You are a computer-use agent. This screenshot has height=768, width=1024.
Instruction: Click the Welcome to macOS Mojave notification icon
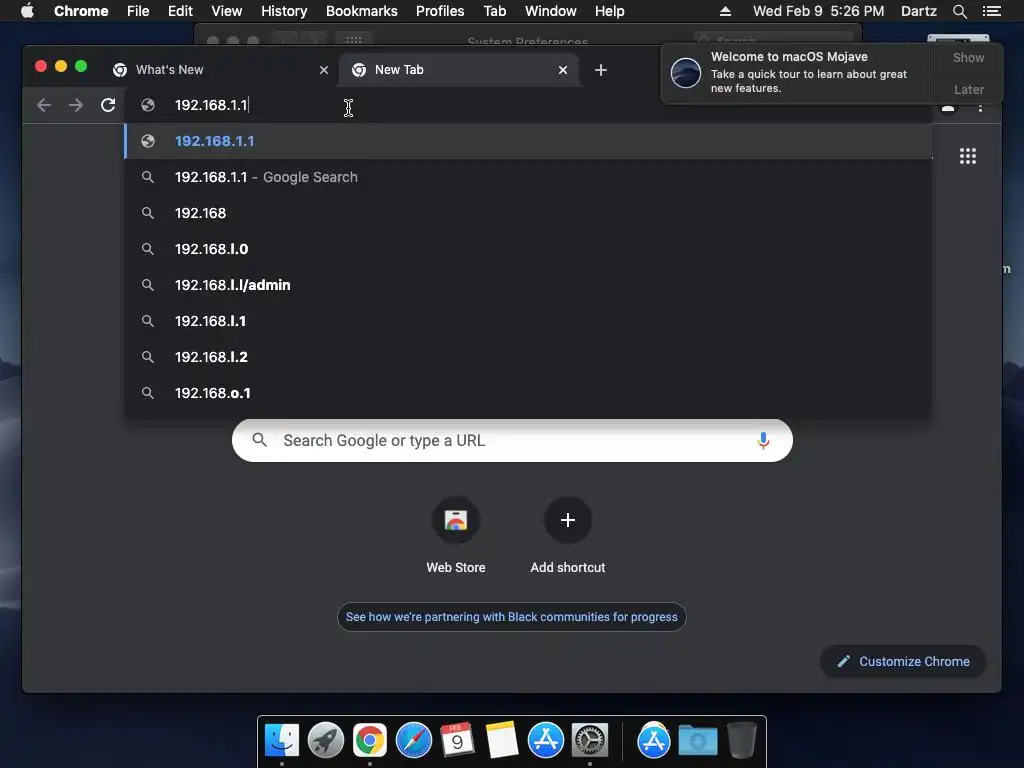pos(686,72)
